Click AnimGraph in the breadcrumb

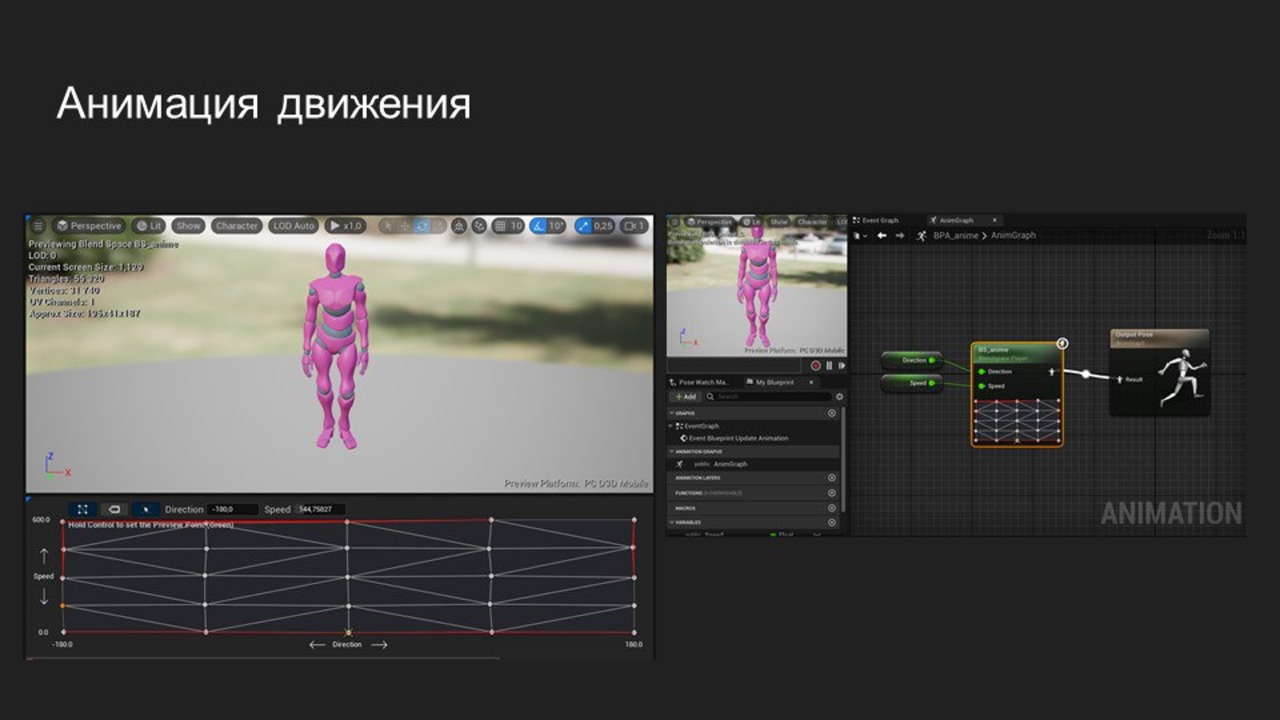1012,235
